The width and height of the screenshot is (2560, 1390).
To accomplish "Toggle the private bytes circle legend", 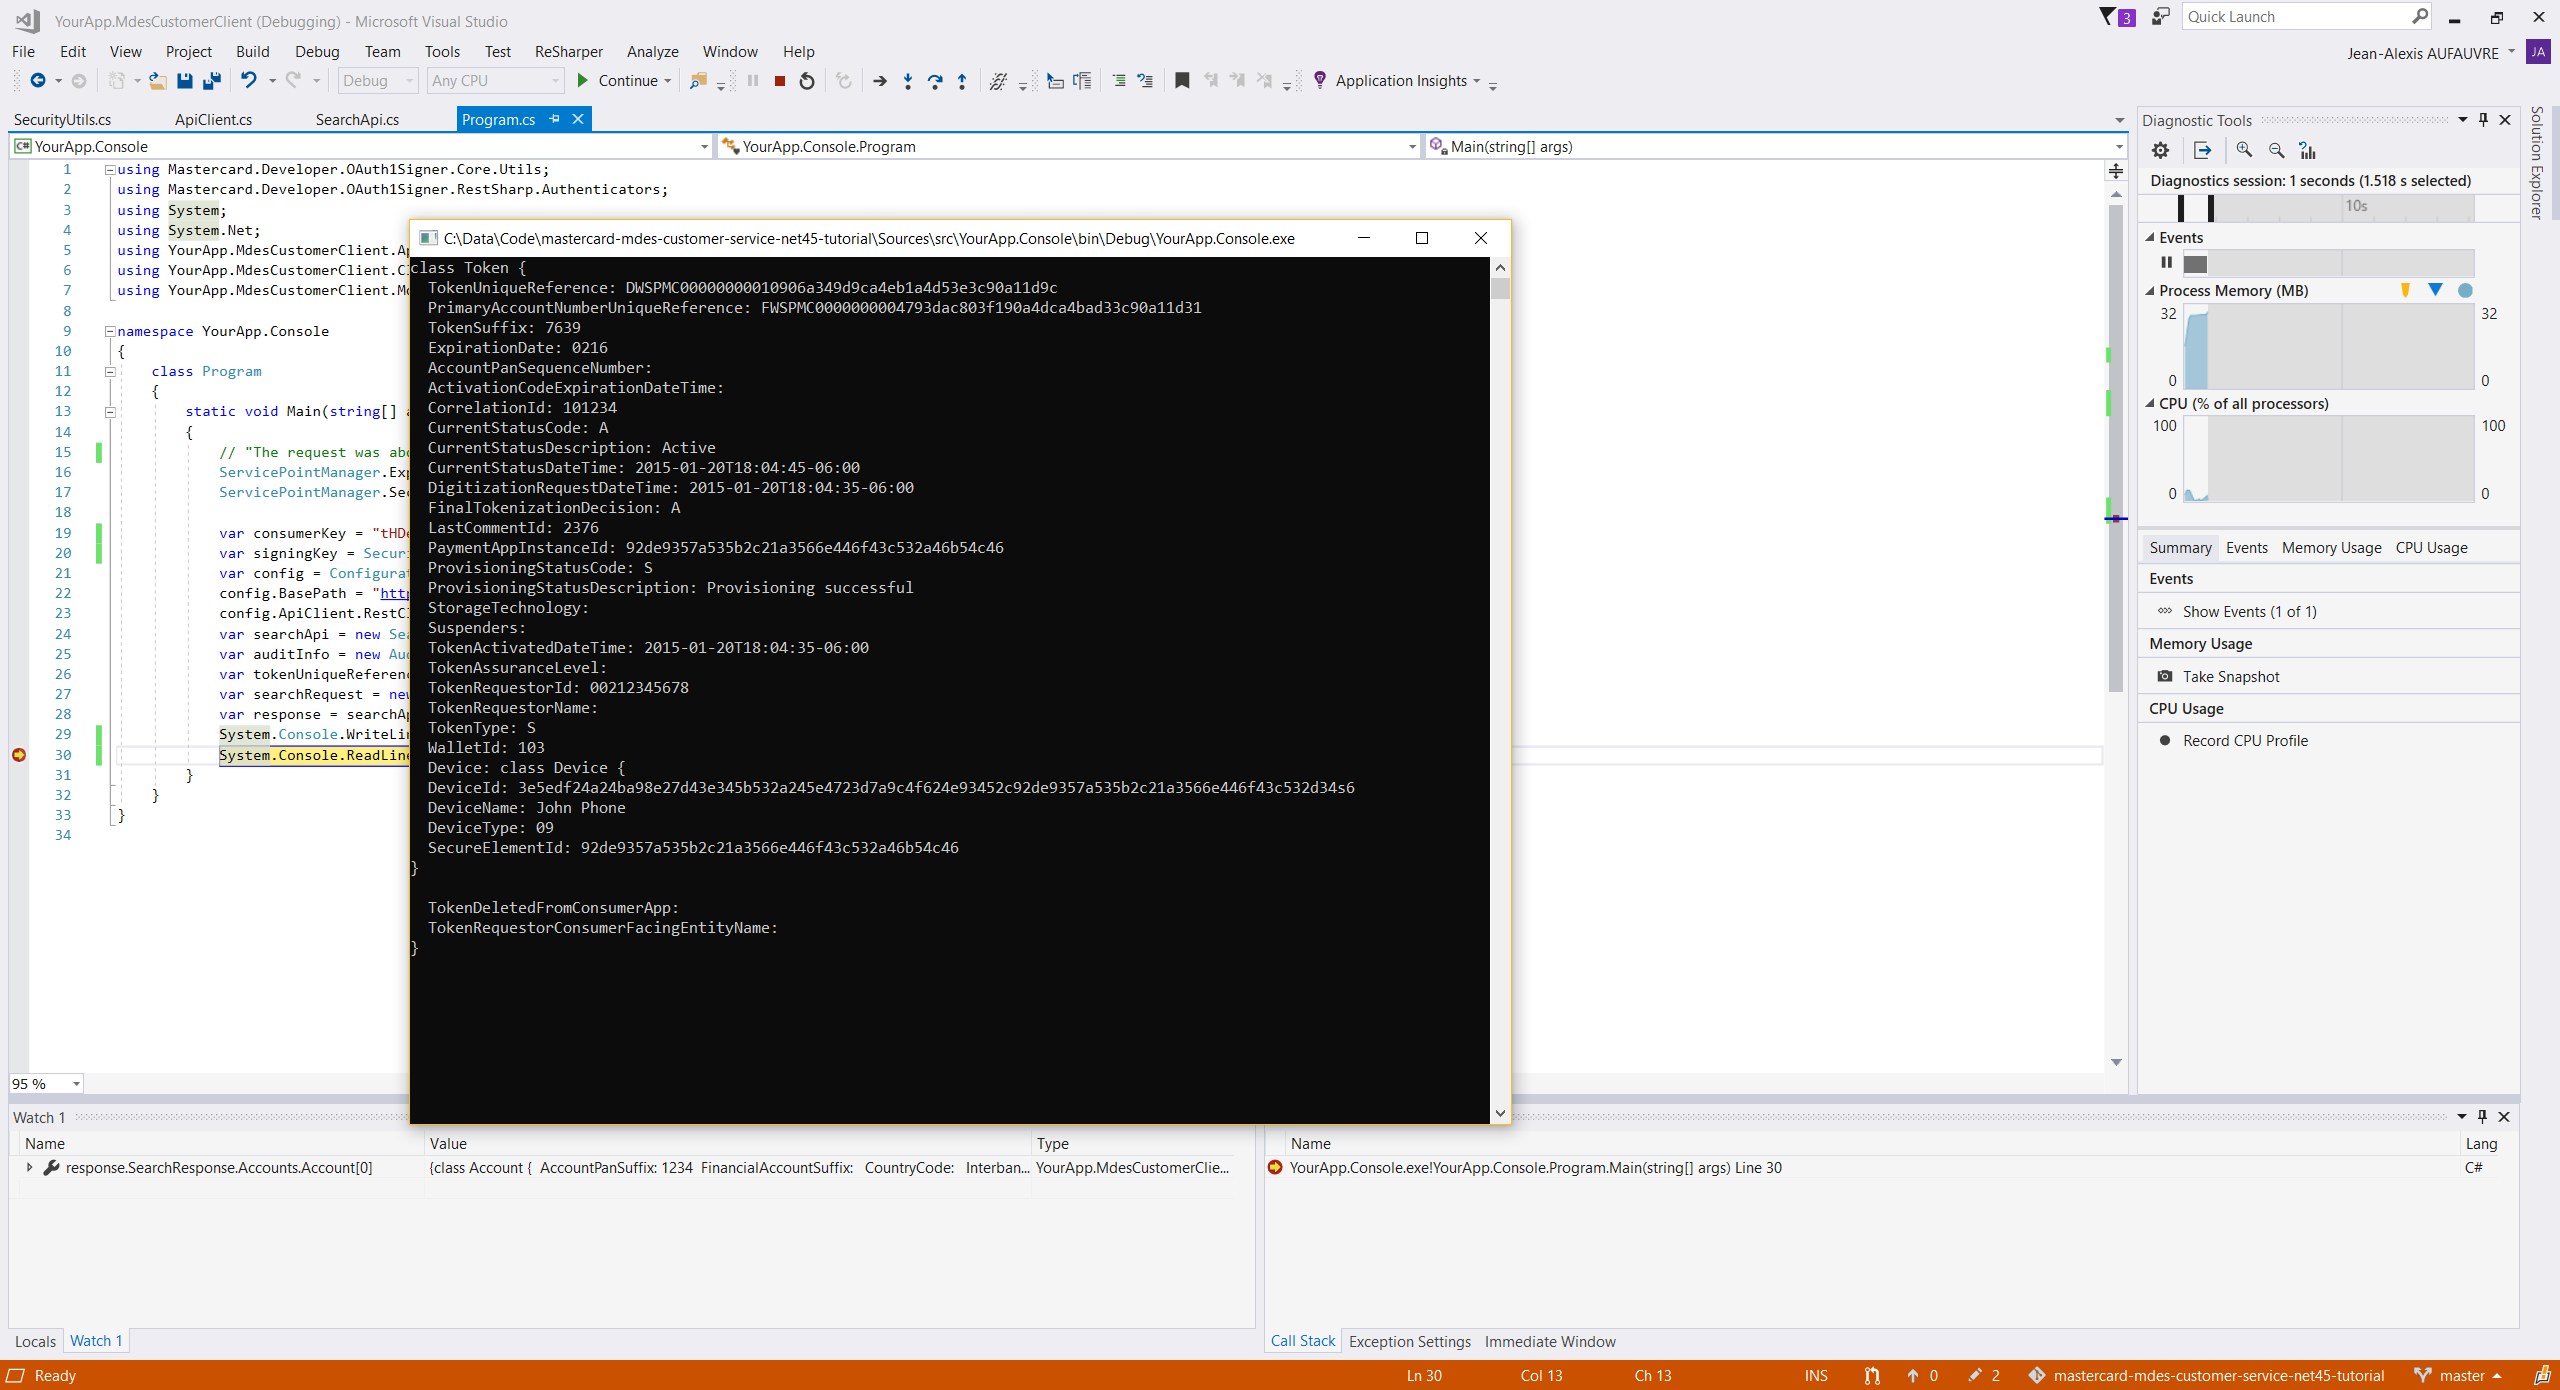I will tap(2466, 290).
